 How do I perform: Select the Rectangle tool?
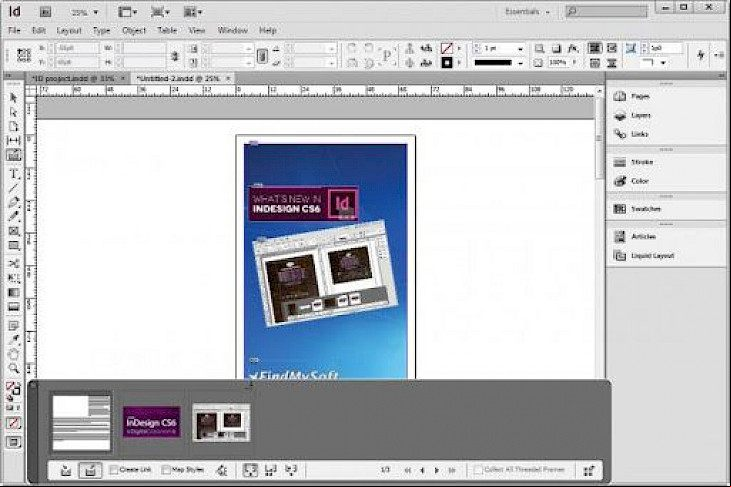click(x=14, y=246)
